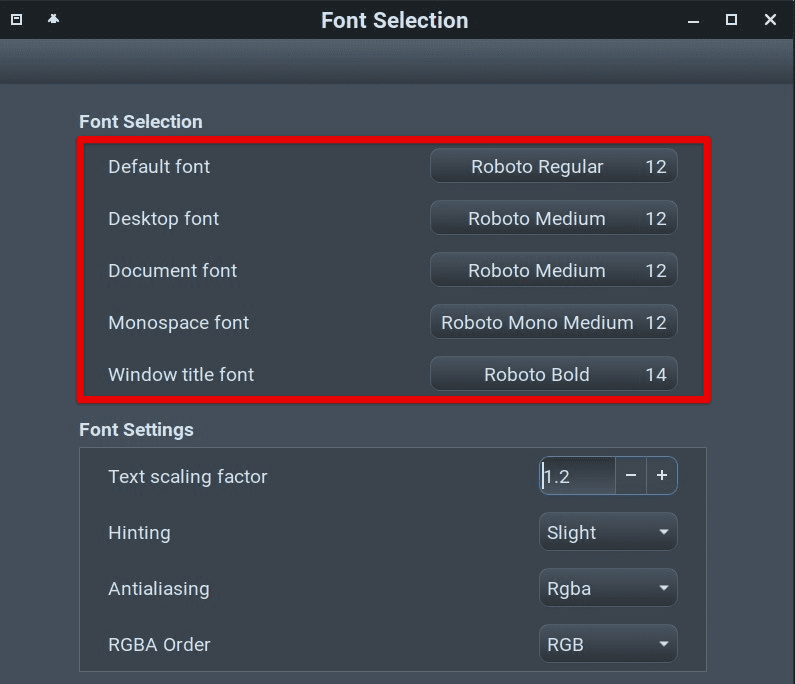Click the pin window icon in title bar
The width and height of the screenshot is (795, 684).
tap(53, 20)
